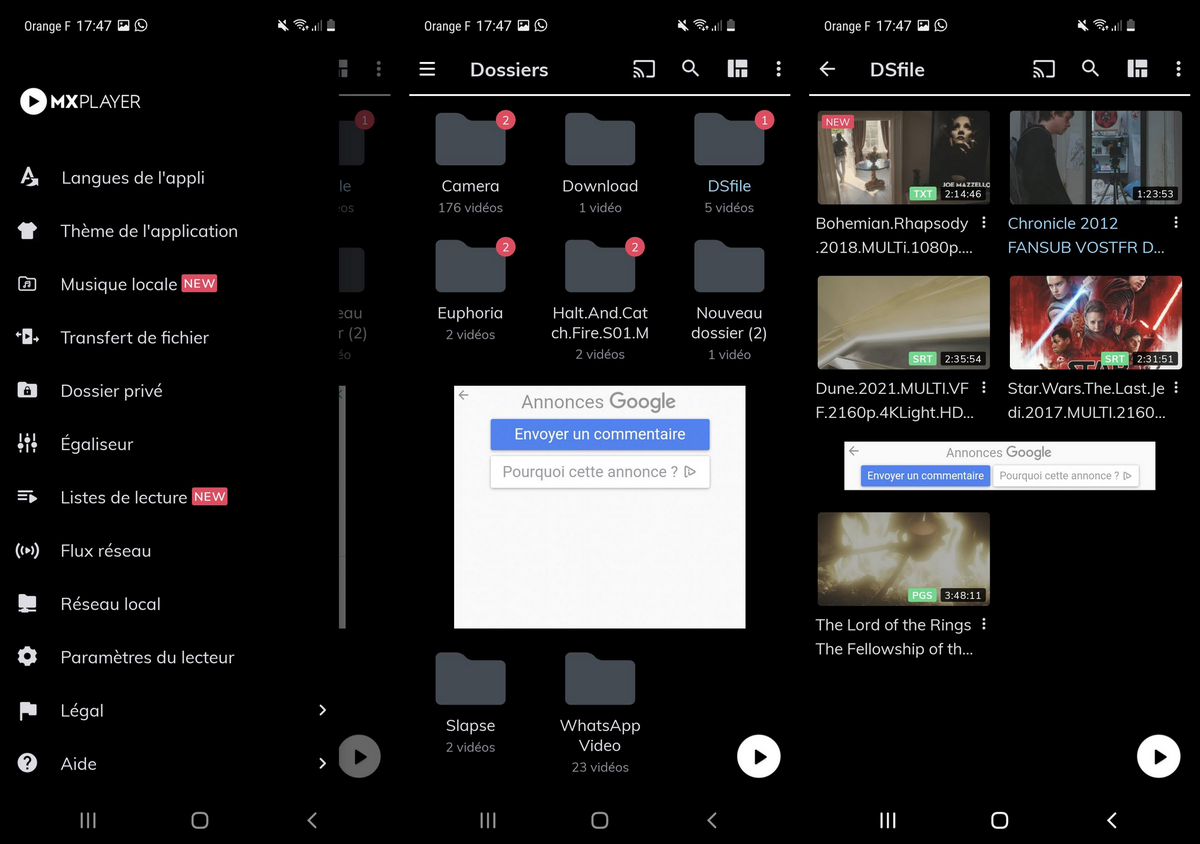Screen dimensions: 1200x844
Task: Open Dune.2021 video thumbnail
Action: pyautogui.click(x=903, y=322)
